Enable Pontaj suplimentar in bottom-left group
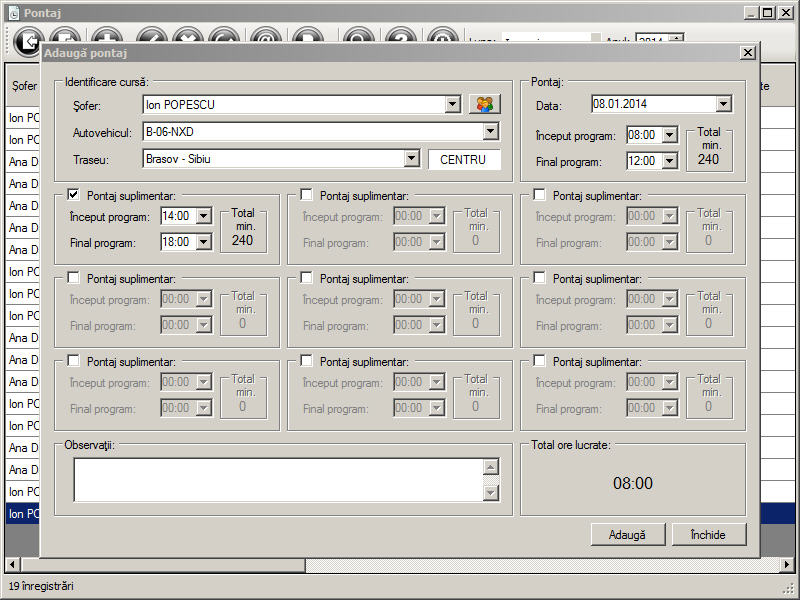Viewport: 800px width, 600px height. pos(73,361)
